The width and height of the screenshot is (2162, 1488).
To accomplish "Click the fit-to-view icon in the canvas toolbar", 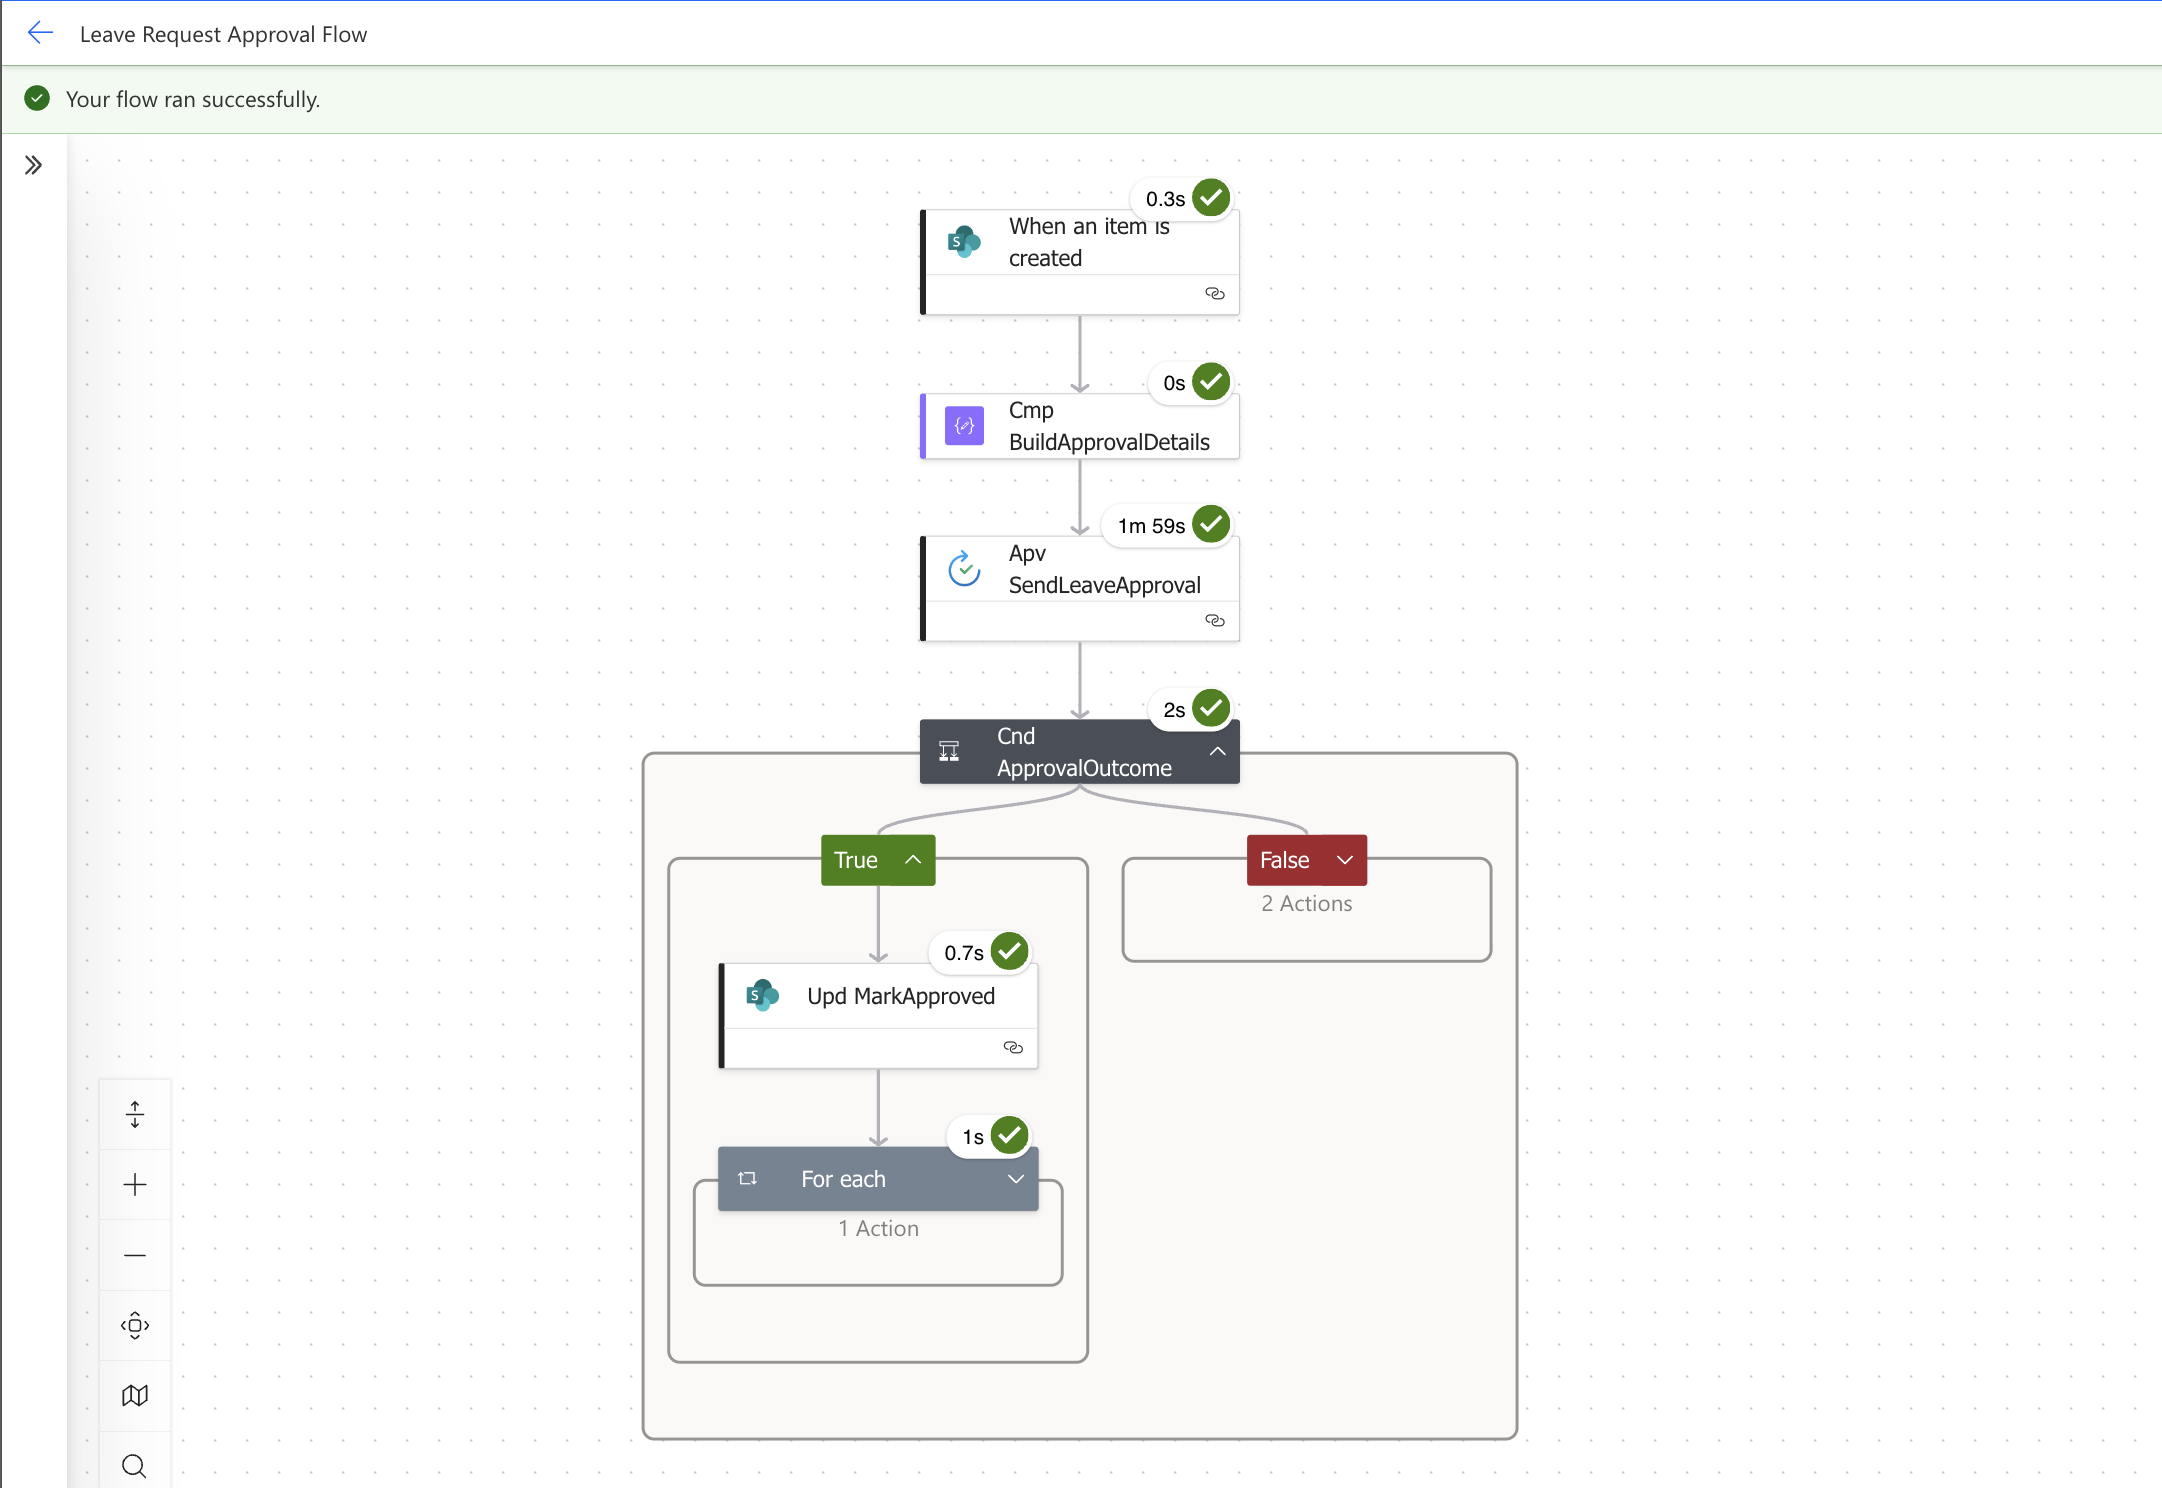I will (135, 1113).
